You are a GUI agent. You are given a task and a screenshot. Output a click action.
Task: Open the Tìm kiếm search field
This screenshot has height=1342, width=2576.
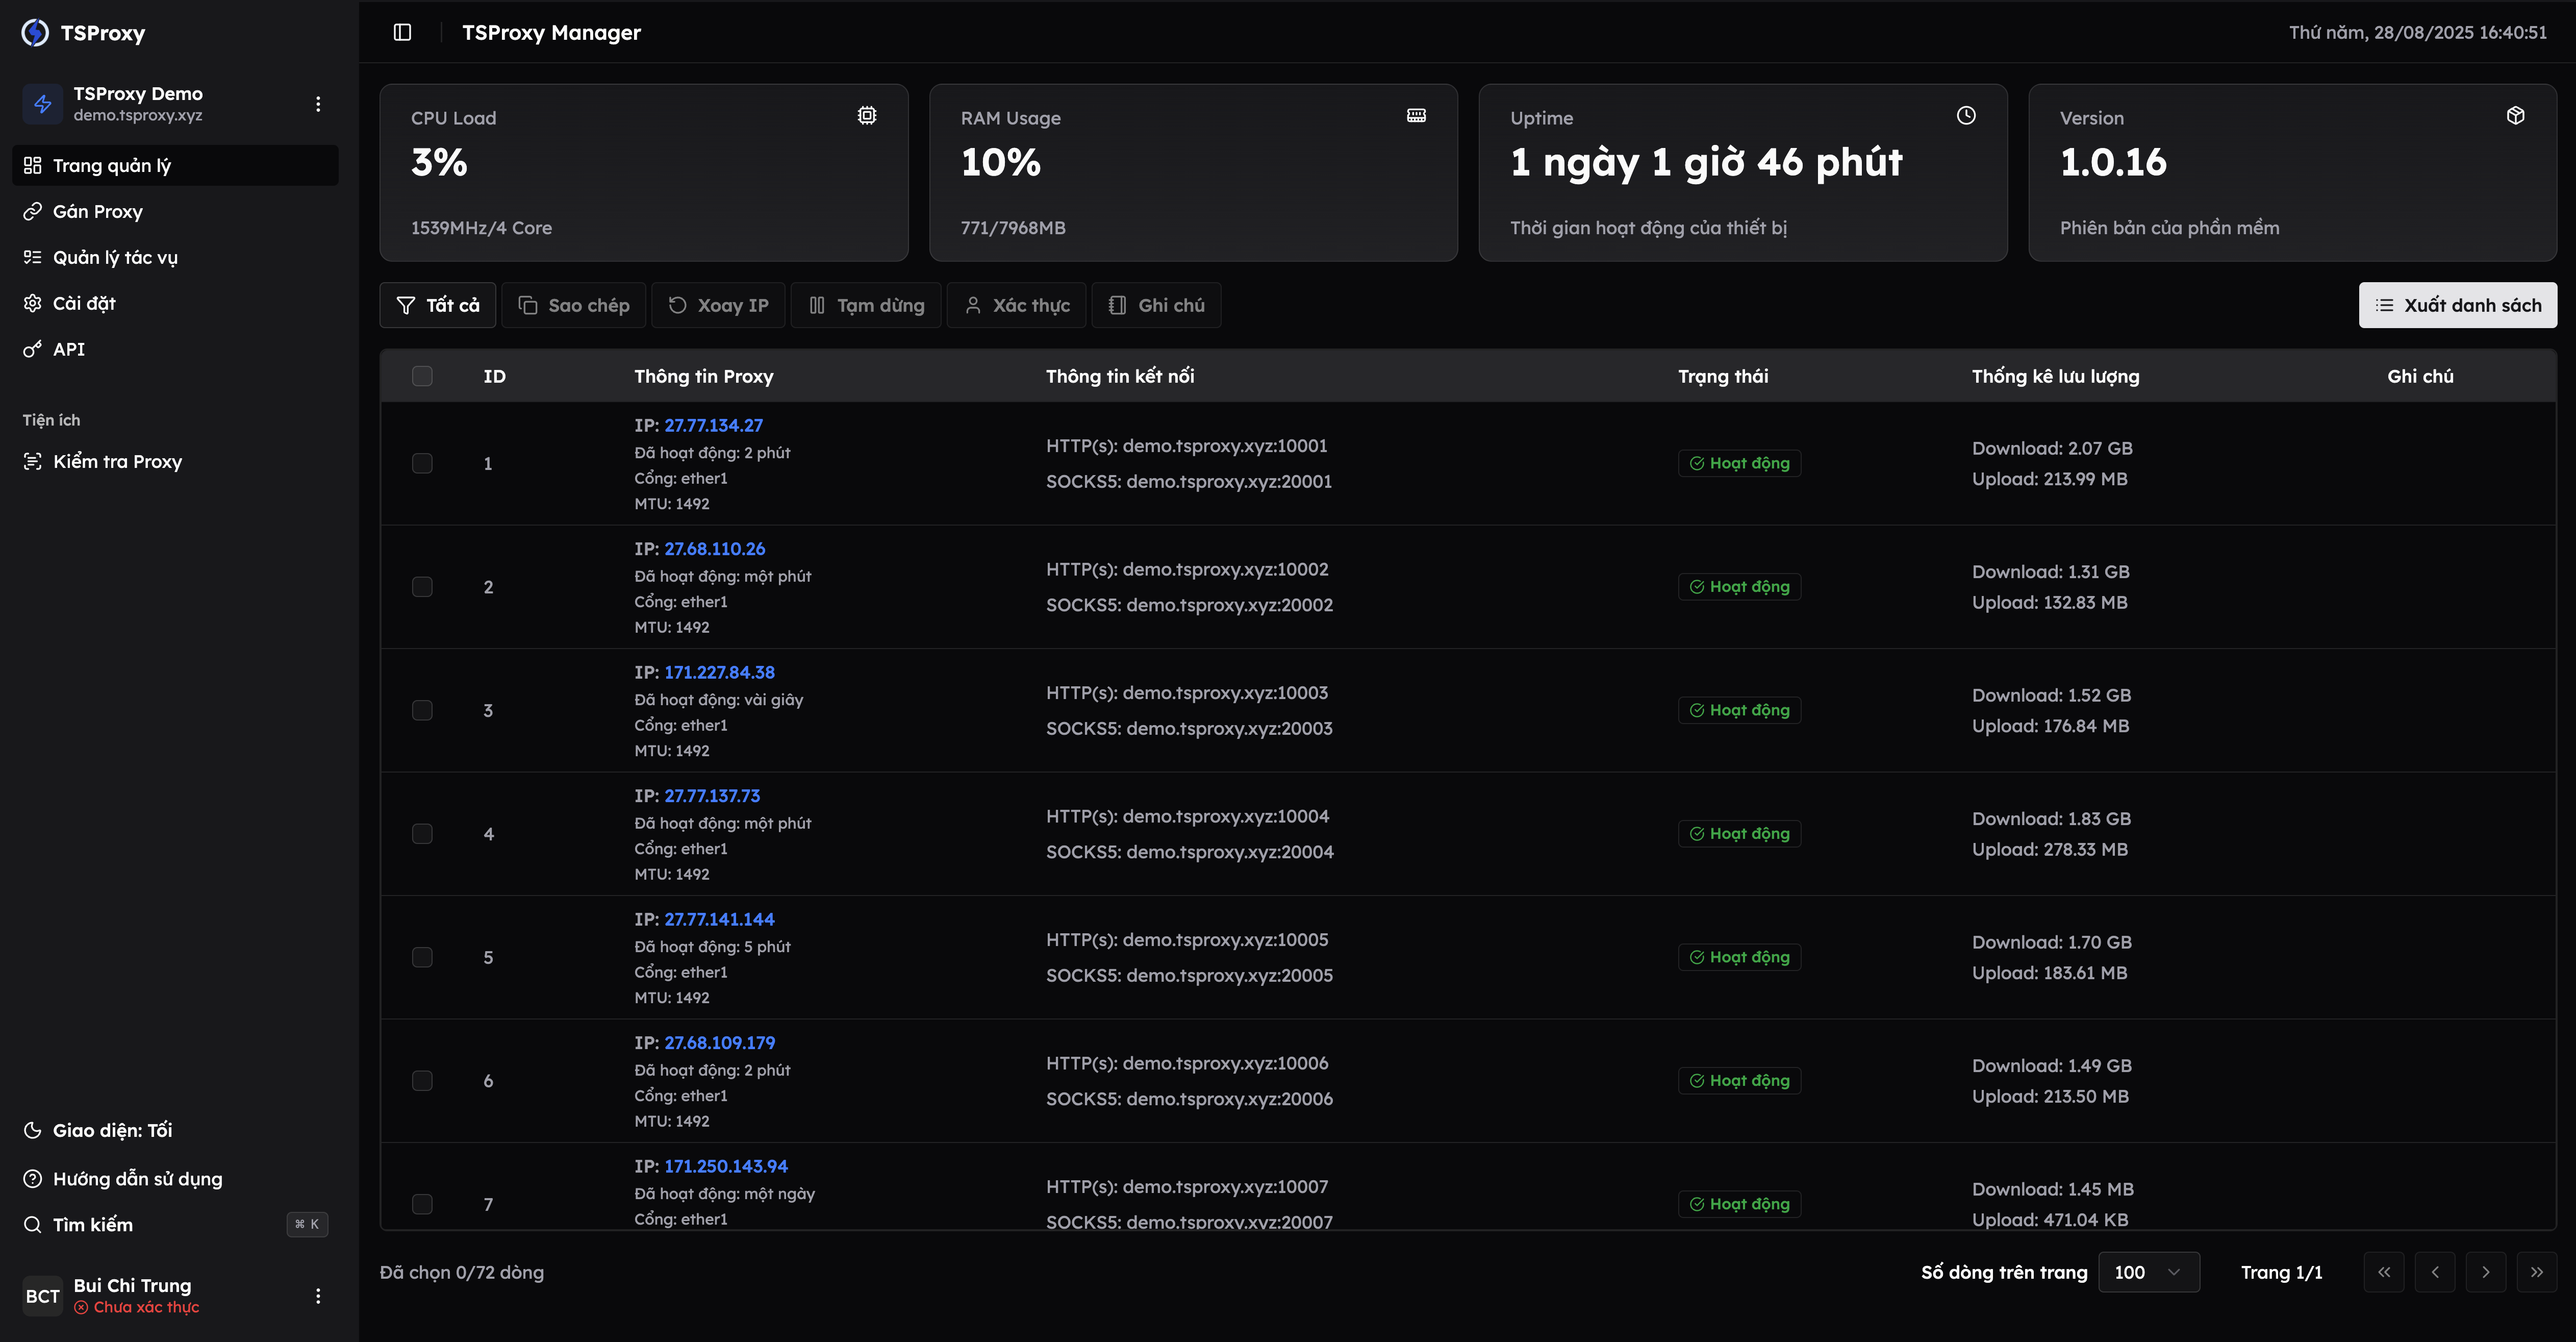coord(93,1224)
